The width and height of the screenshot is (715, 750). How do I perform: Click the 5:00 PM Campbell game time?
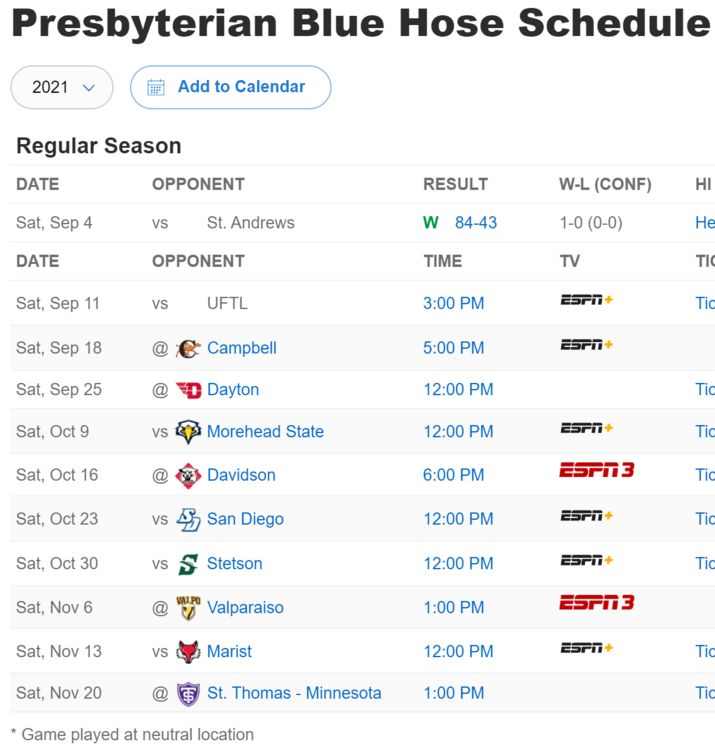click(x=453, y=348)
